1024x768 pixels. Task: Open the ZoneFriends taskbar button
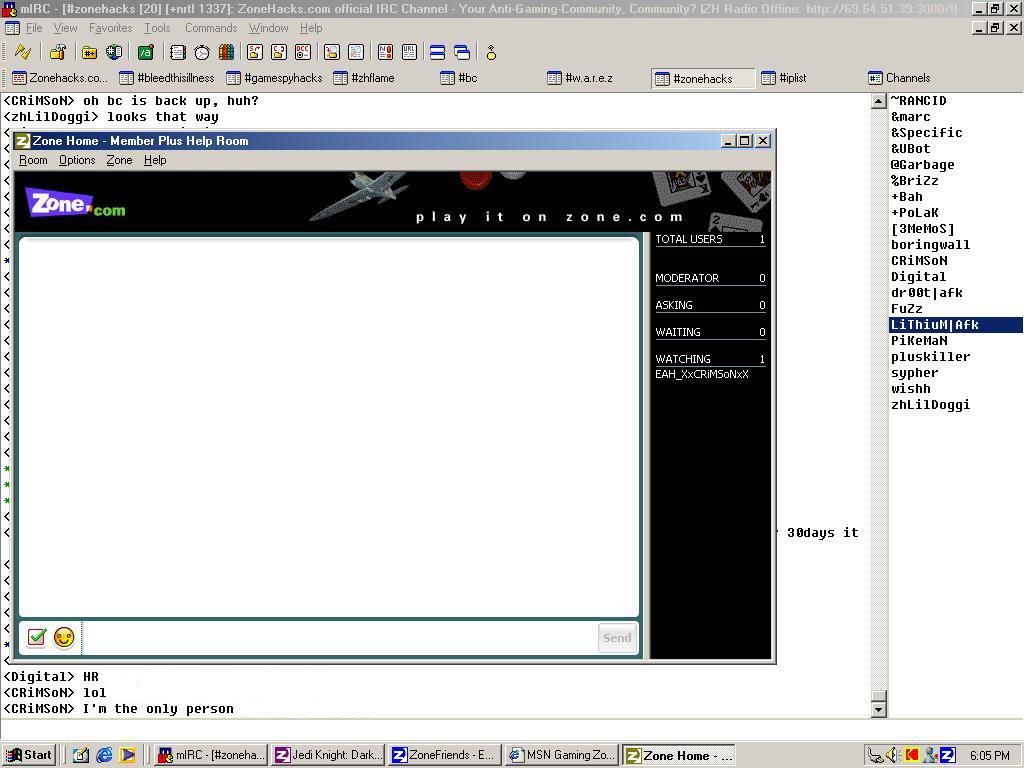coord(445,755)
